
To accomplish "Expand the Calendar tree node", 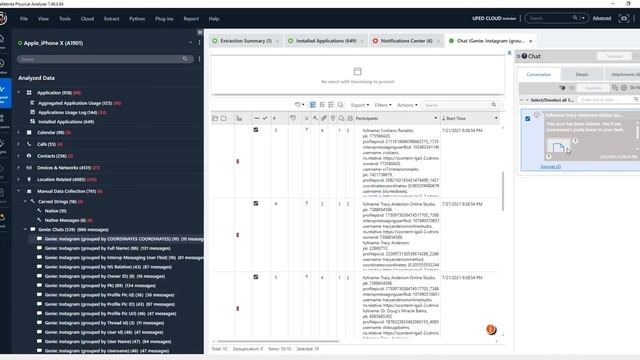I will coord(19,132).
